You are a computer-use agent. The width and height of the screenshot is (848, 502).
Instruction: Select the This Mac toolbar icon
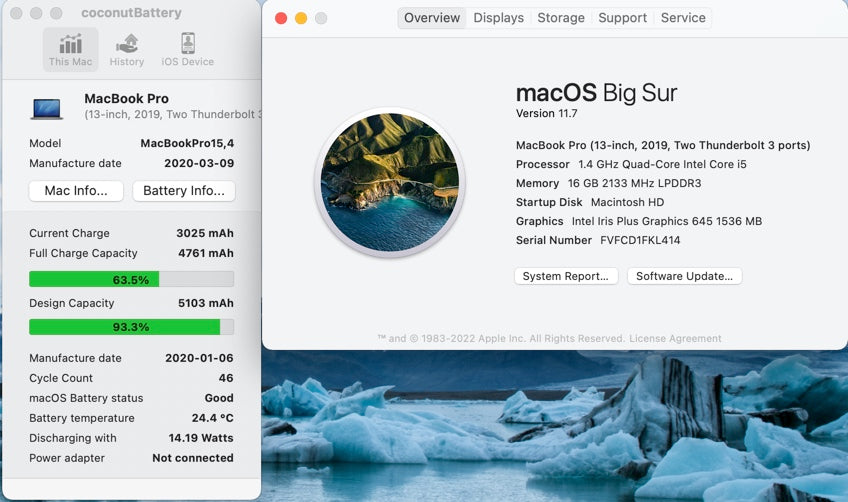70,50
